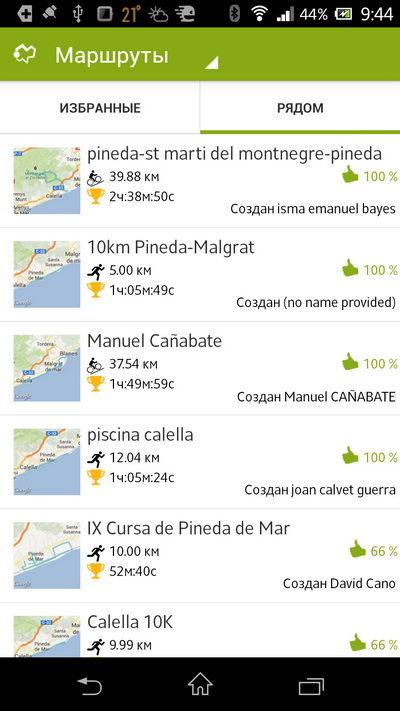Open map thumbnail of pineda-st marti route
The width and height of the screenshot is (400, 711).
tap(47, 180)
